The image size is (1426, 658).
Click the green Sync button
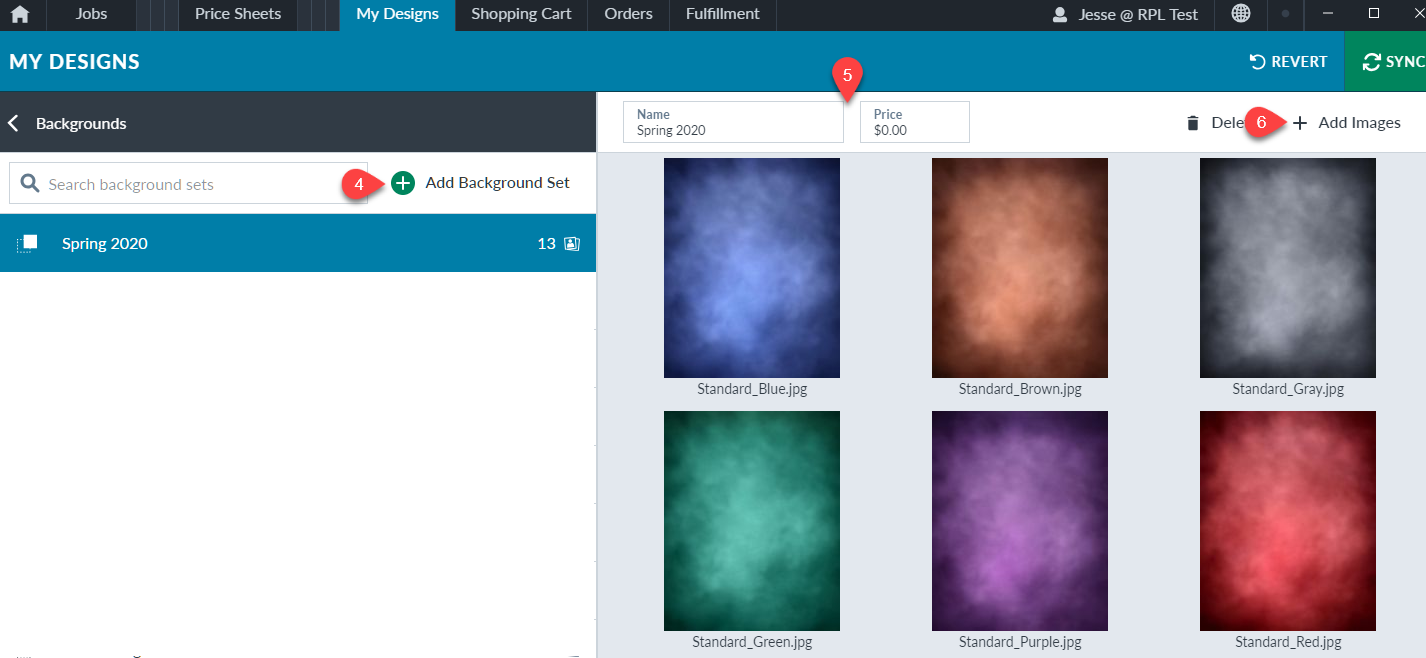[x=1386, y=62]
